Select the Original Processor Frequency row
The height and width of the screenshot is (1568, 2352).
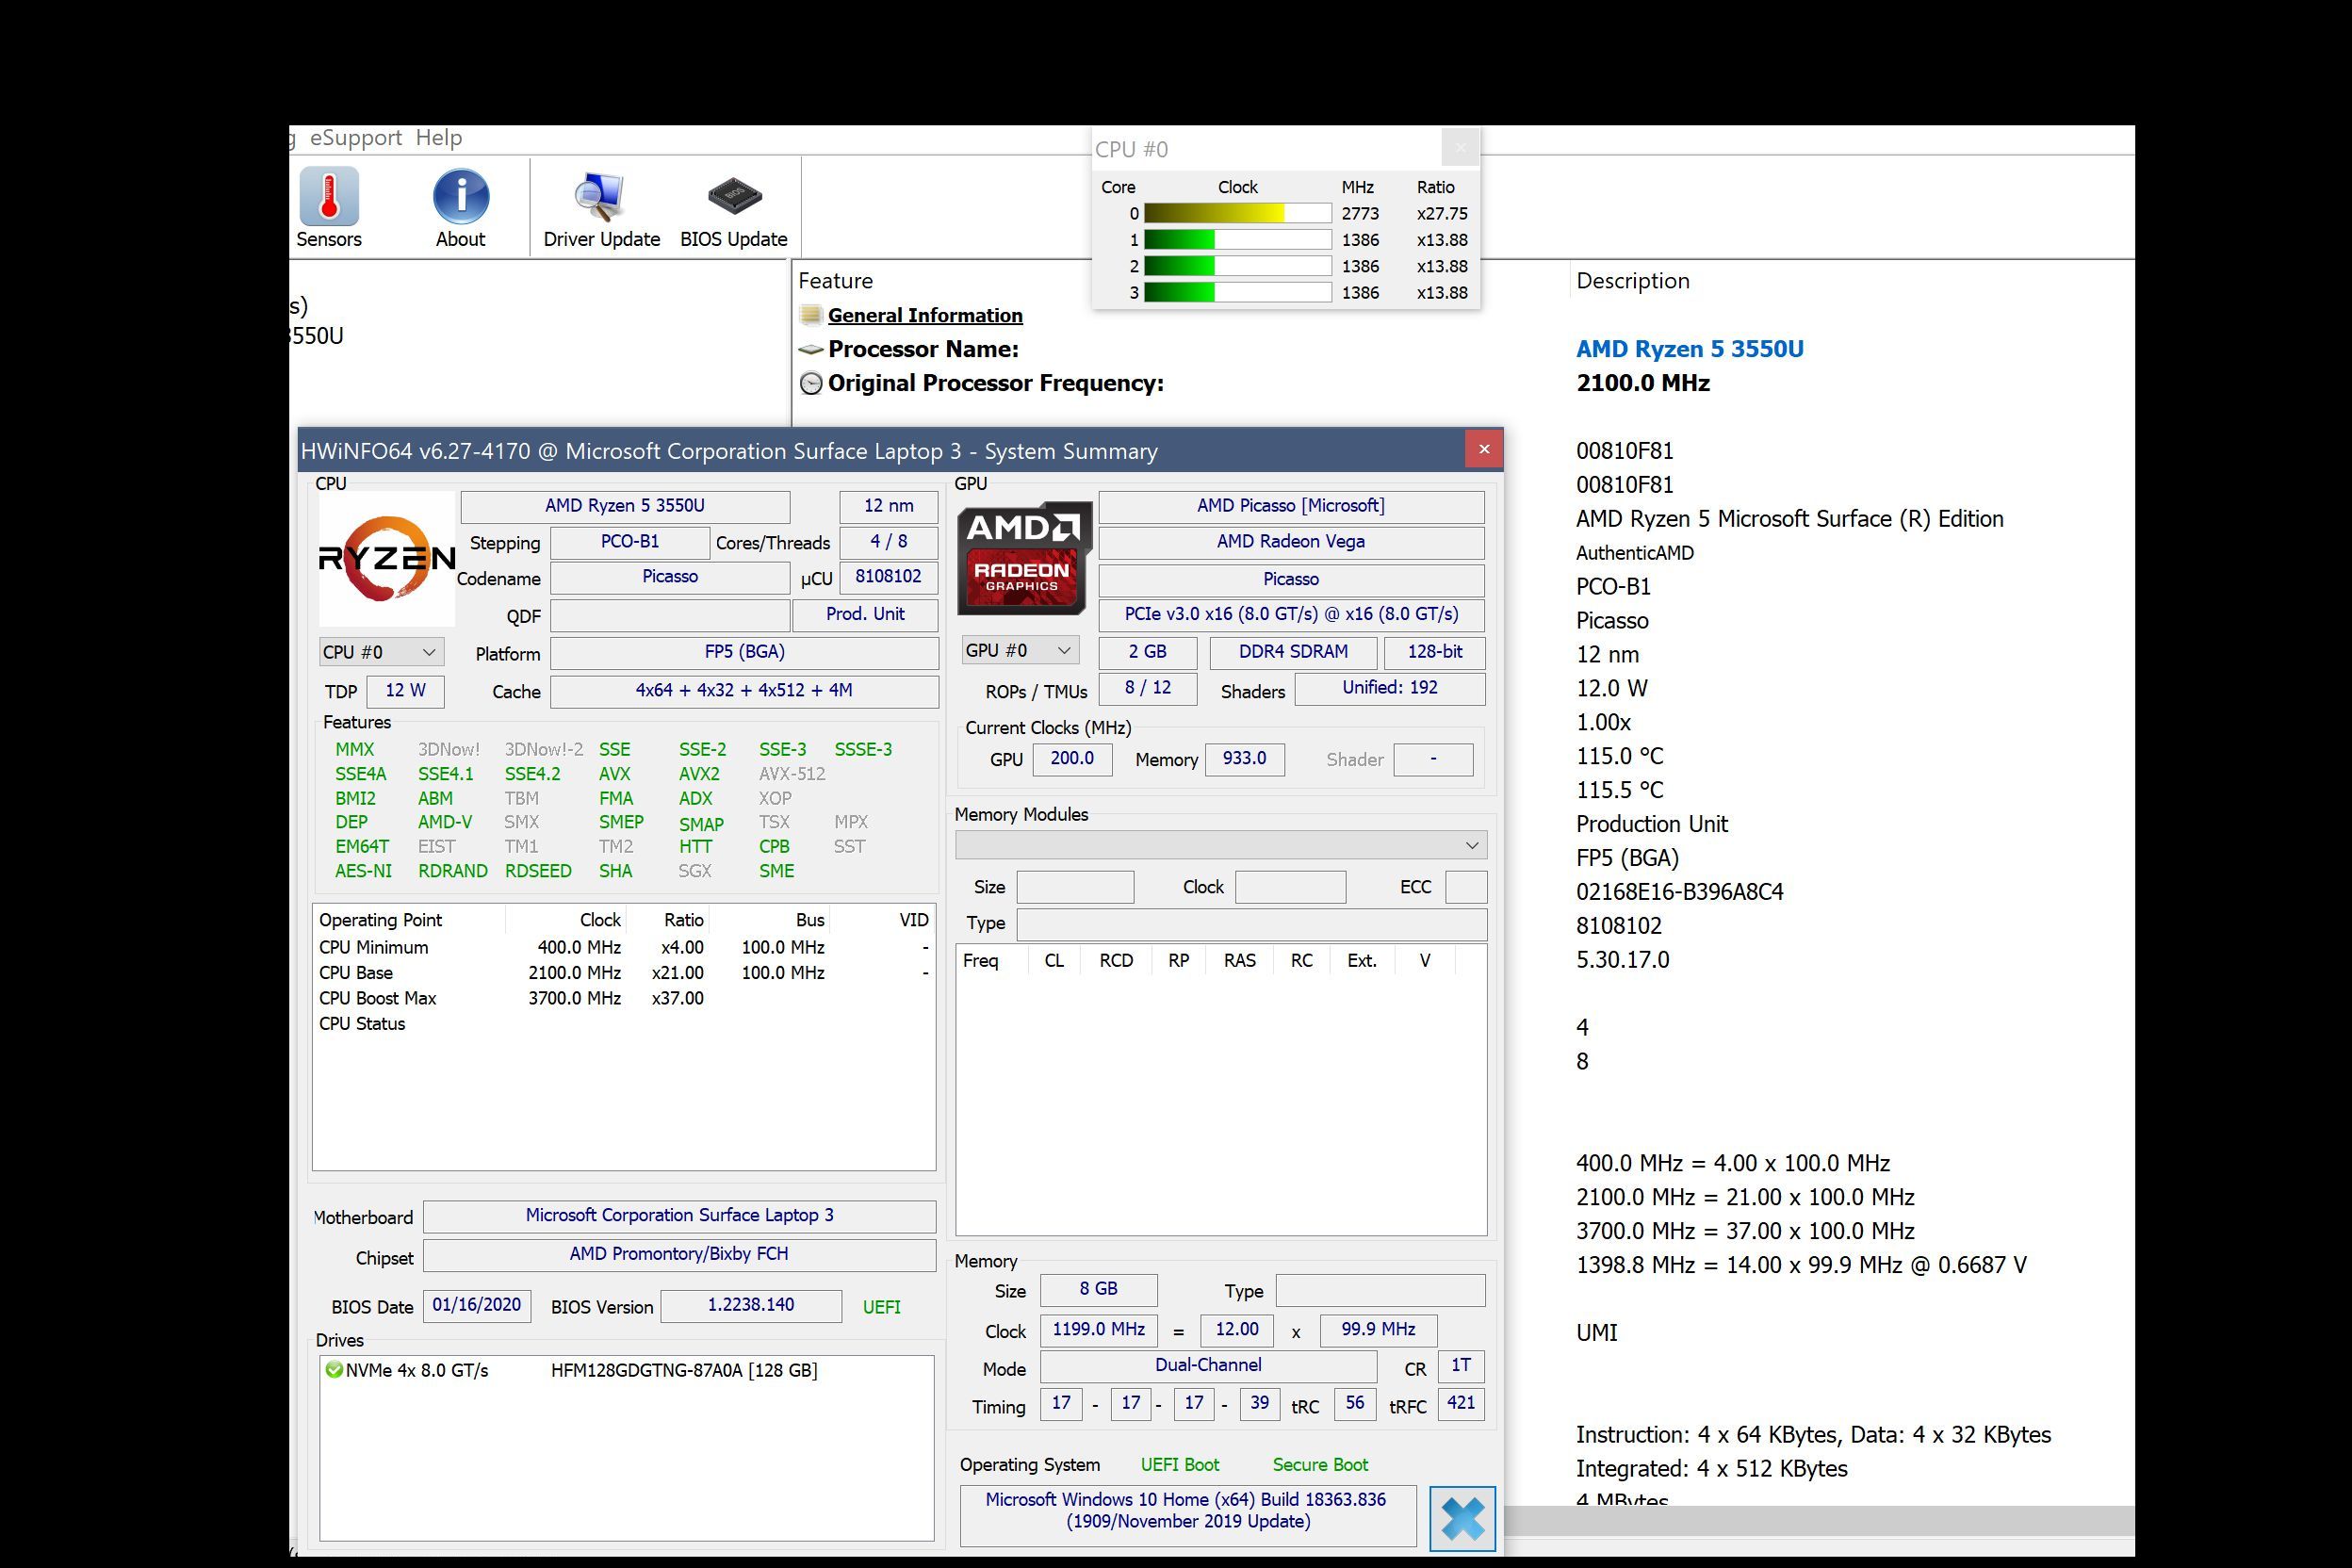click(994, 383)
